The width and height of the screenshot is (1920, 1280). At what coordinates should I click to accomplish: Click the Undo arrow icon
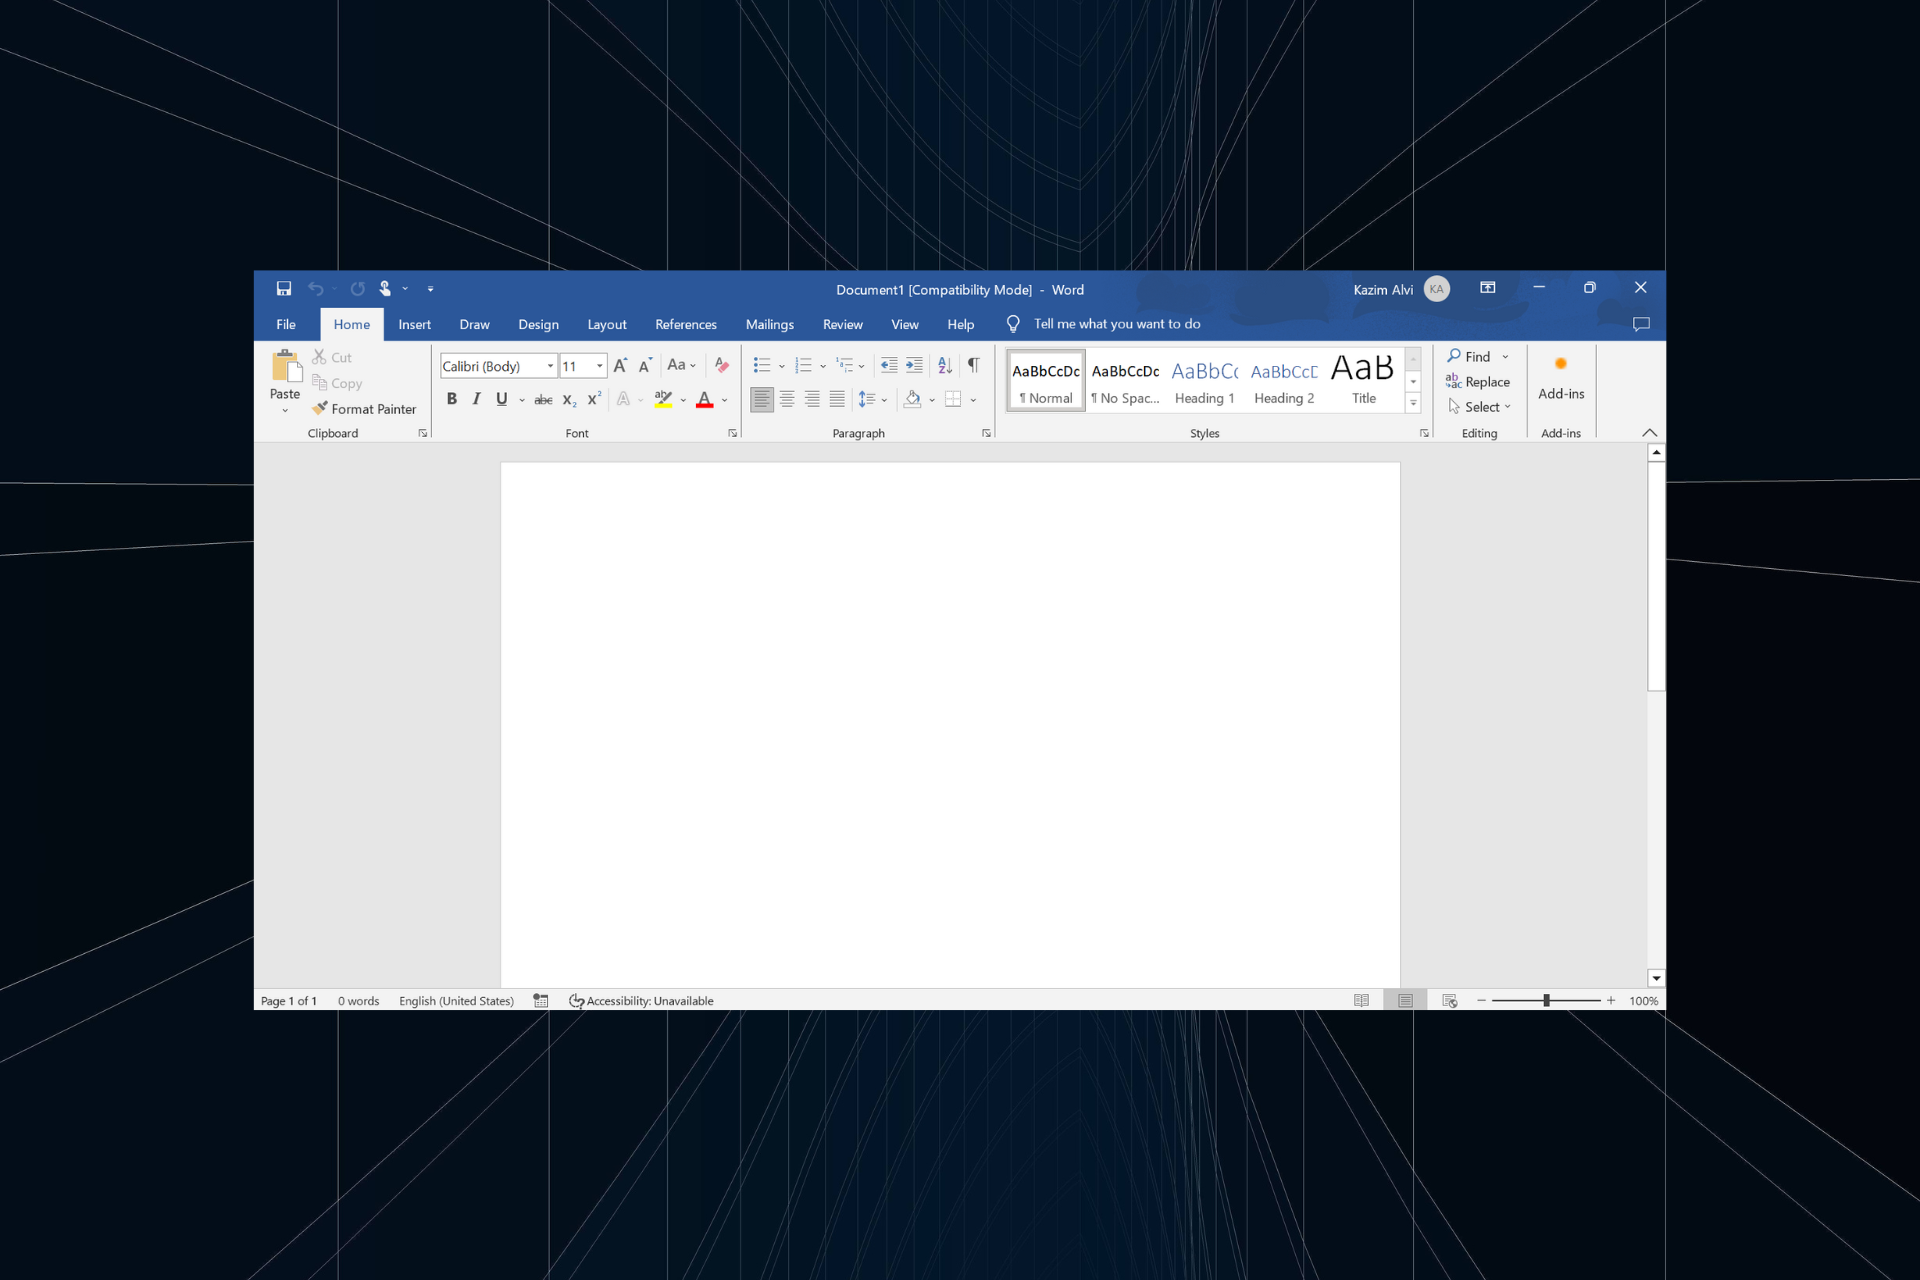(x=316, y=289)
